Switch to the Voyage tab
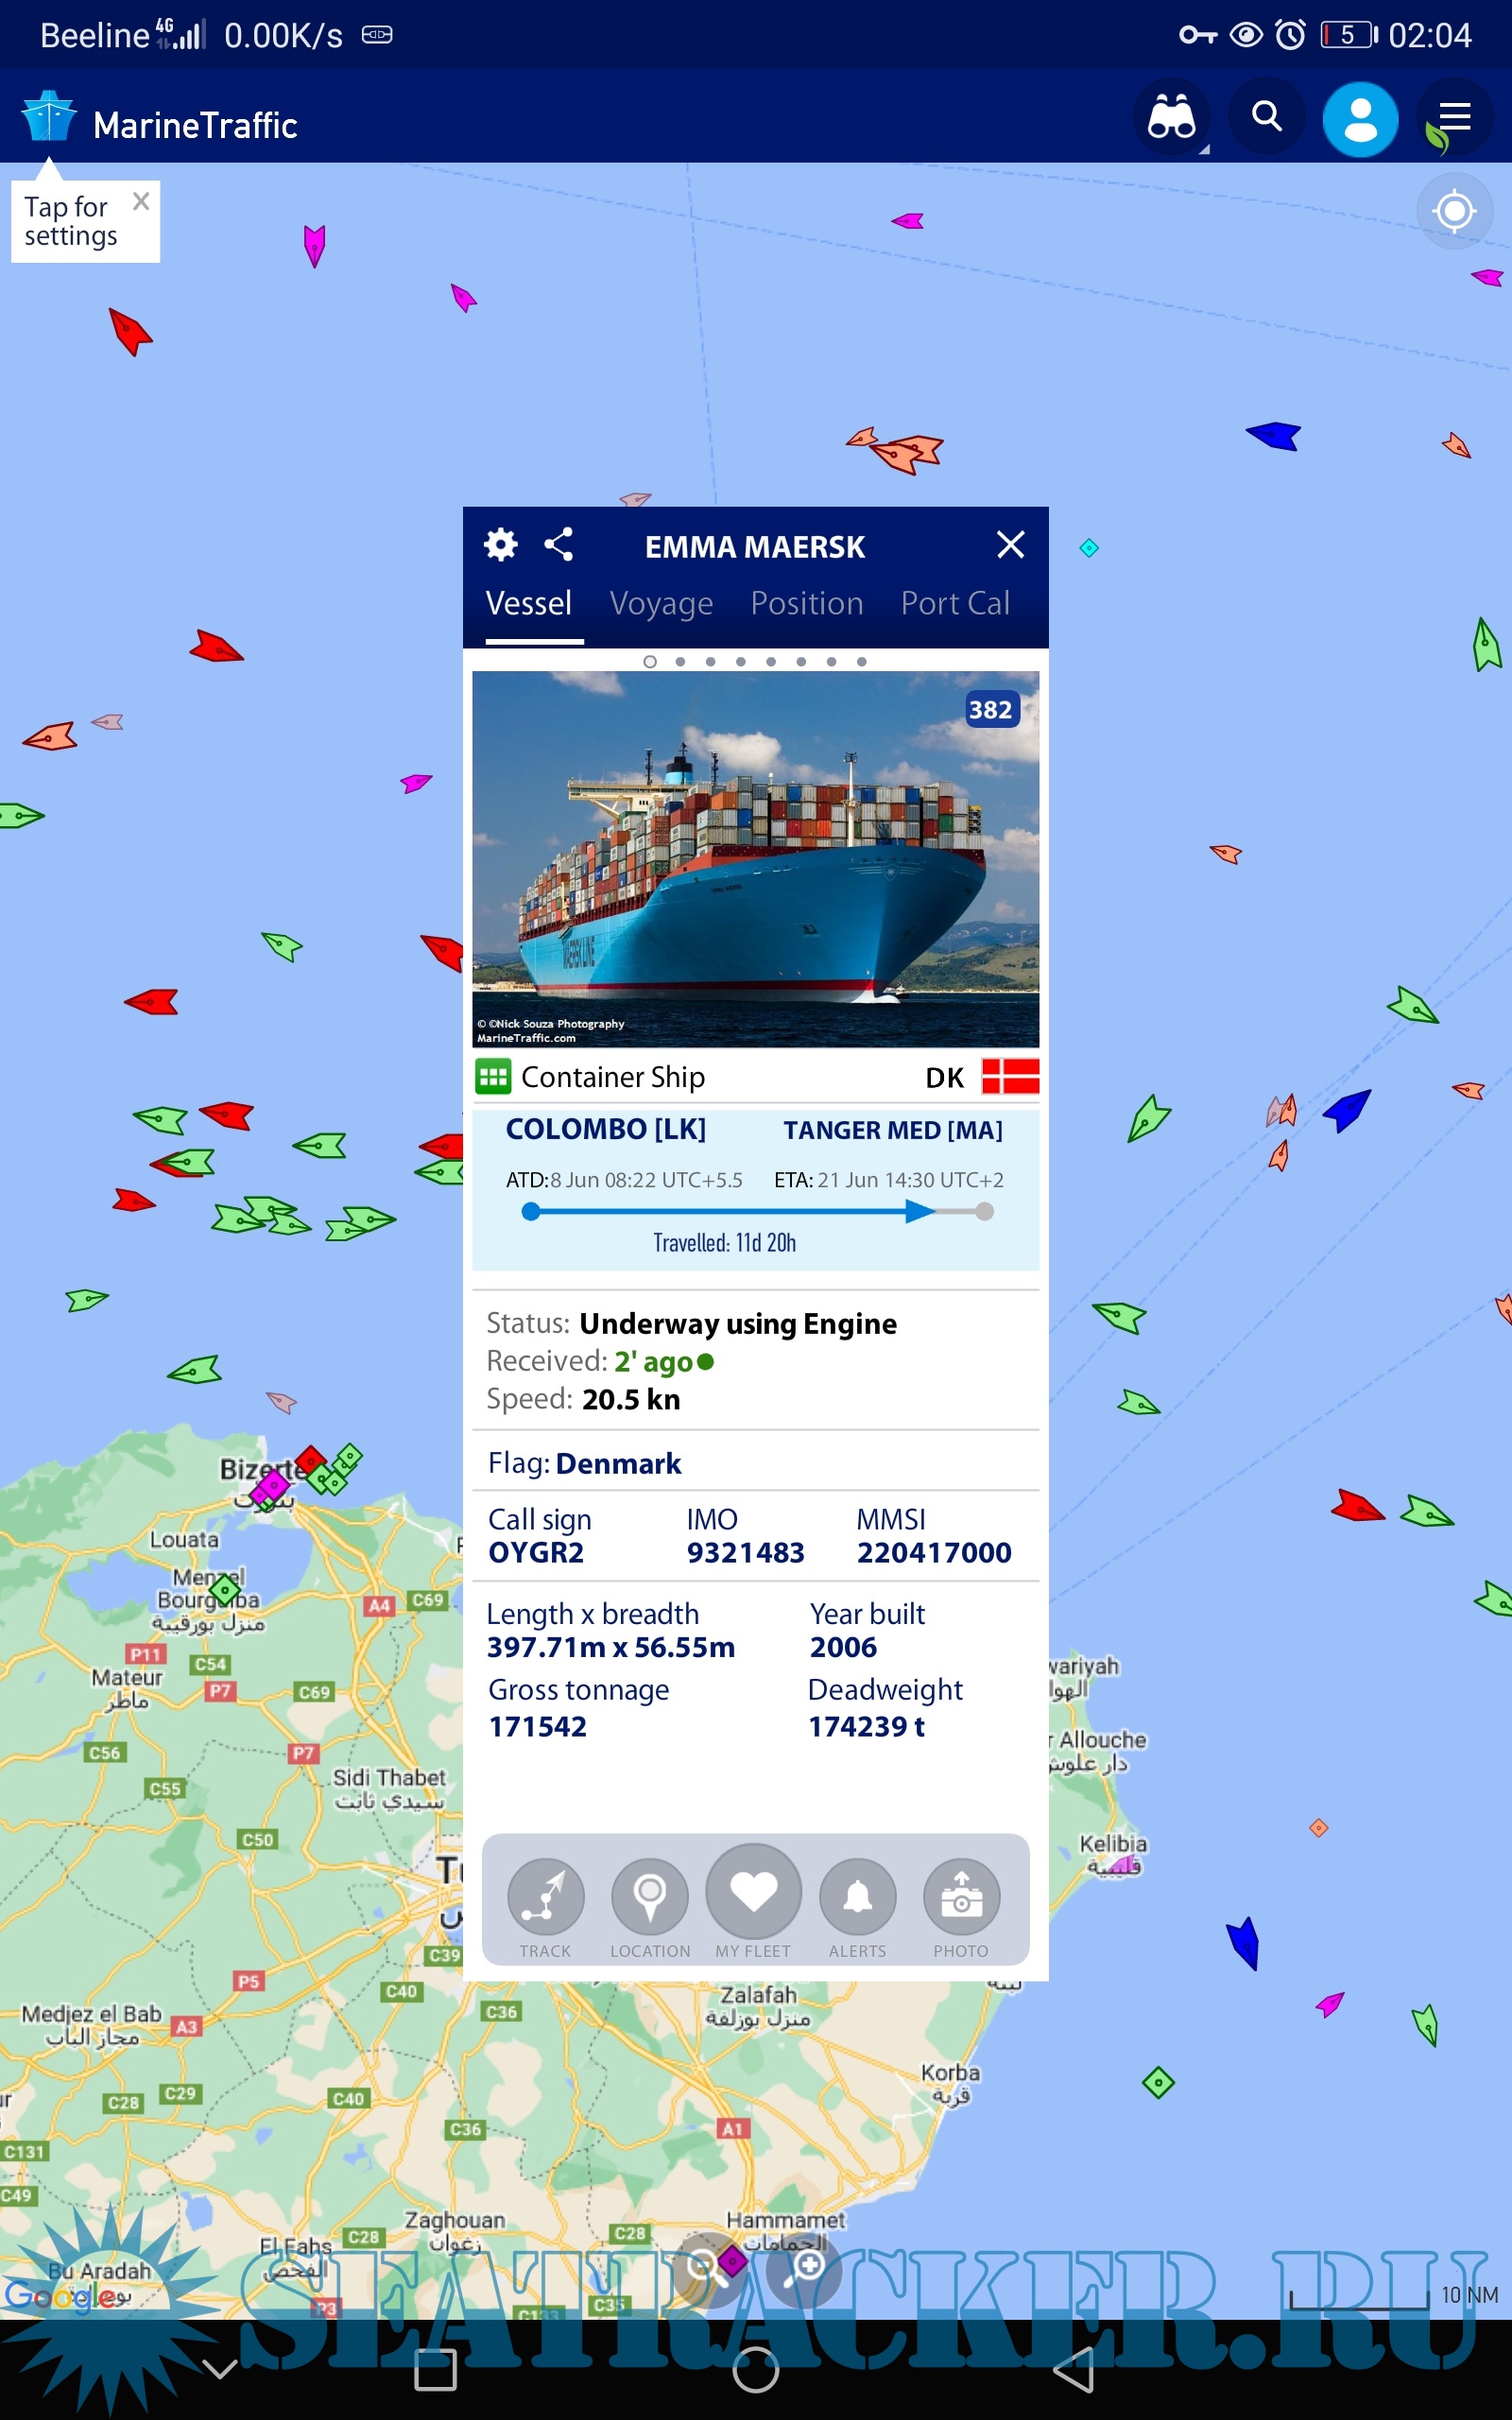The width and height of the screenshot is (1512, 2420). click(661, 604)
